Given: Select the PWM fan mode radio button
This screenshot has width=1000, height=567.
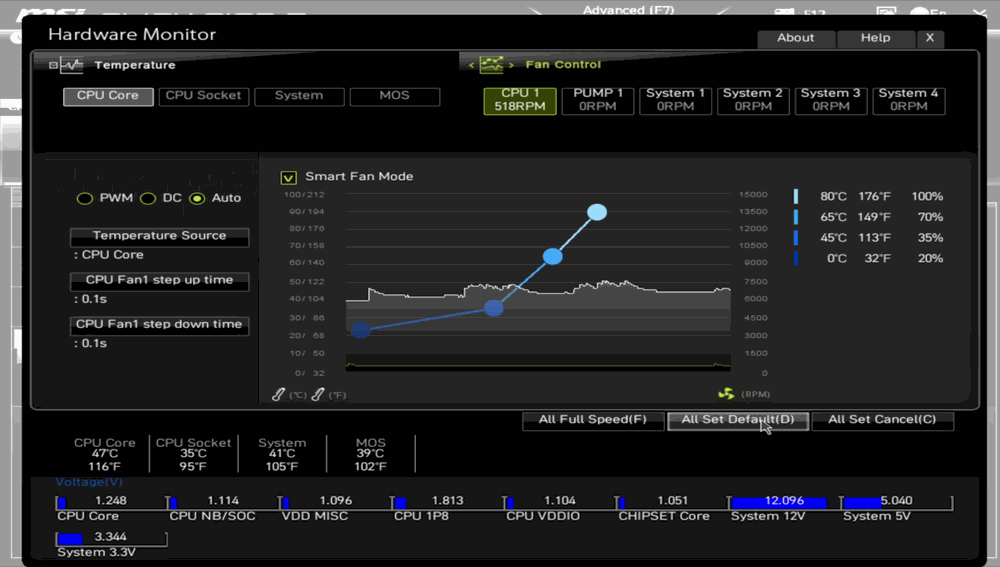Looking at the screenshot, I should click(85, 198).
